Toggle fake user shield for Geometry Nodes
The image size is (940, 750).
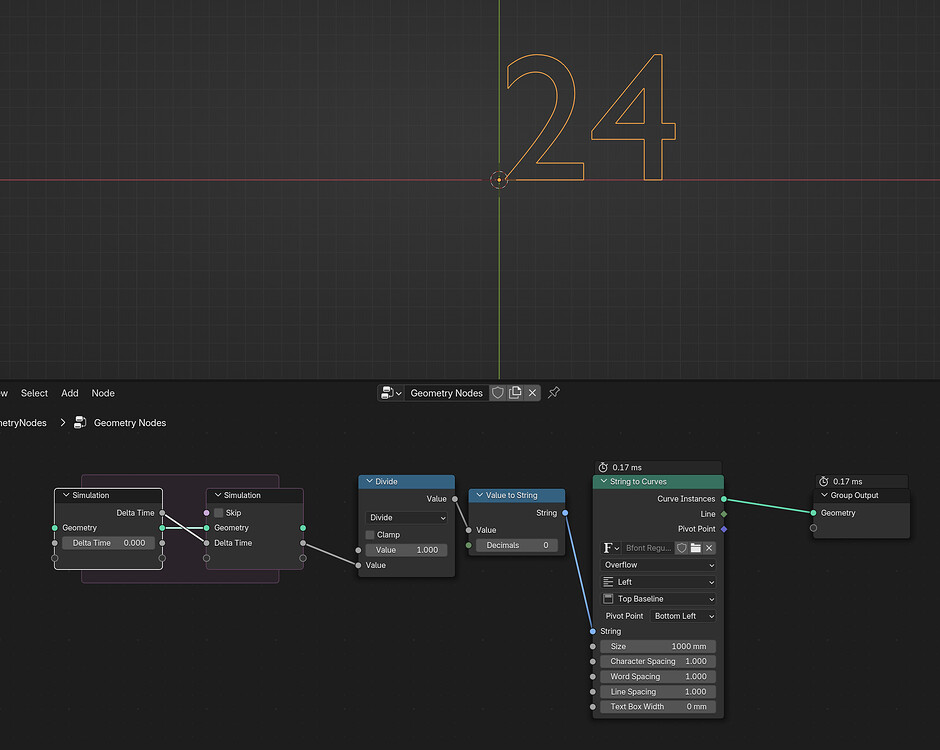[x=498, y=393]
